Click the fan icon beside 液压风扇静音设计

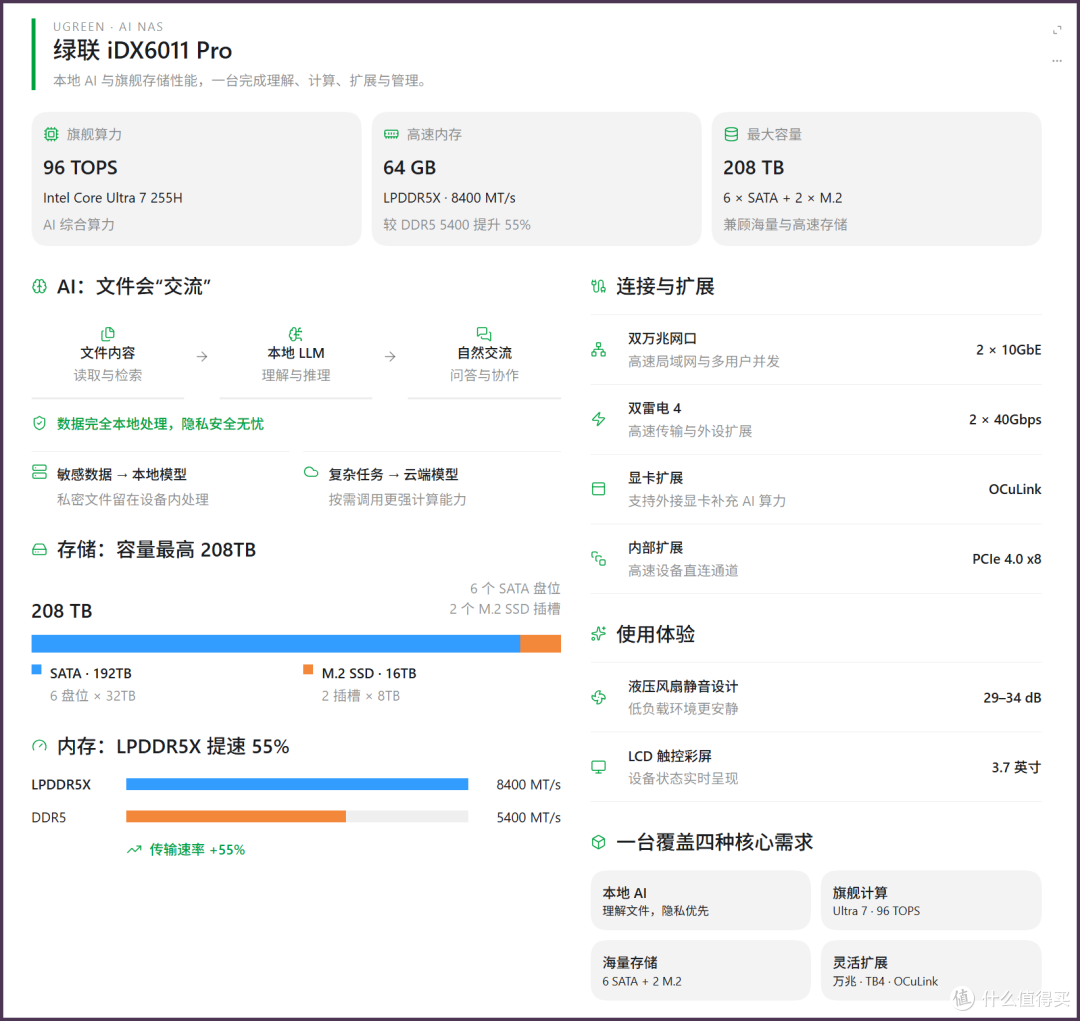599,697
